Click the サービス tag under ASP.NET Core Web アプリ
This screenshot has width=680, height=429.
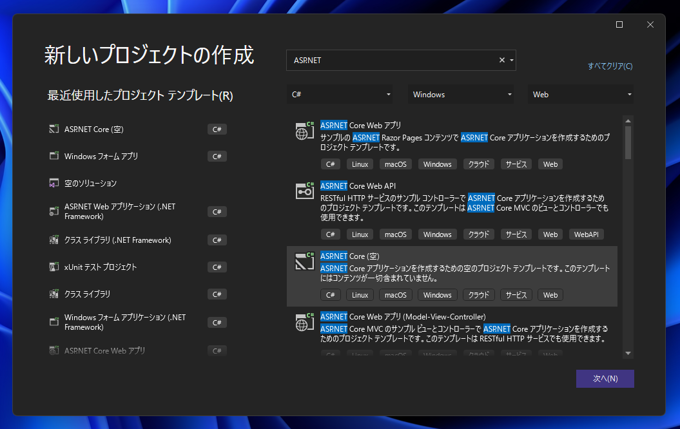516,164
